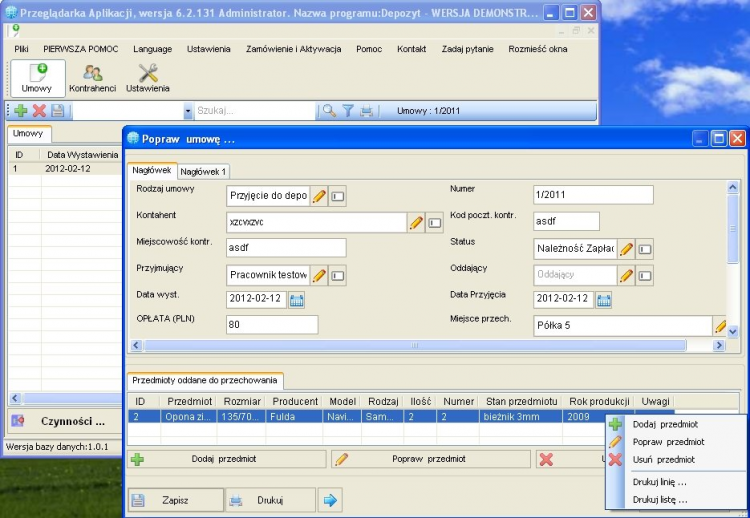Click Stan przedmiotu column header
The height and width of the screenshot is (518, 750).
click(521, 402)
